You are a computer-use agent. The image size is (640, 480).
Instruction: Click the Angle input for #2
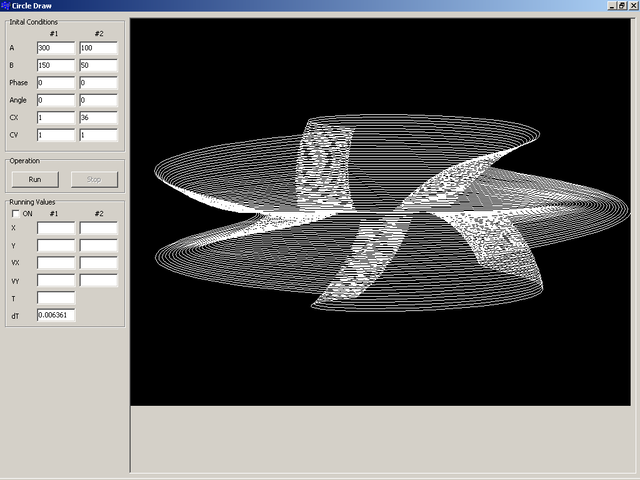point(98,100)
